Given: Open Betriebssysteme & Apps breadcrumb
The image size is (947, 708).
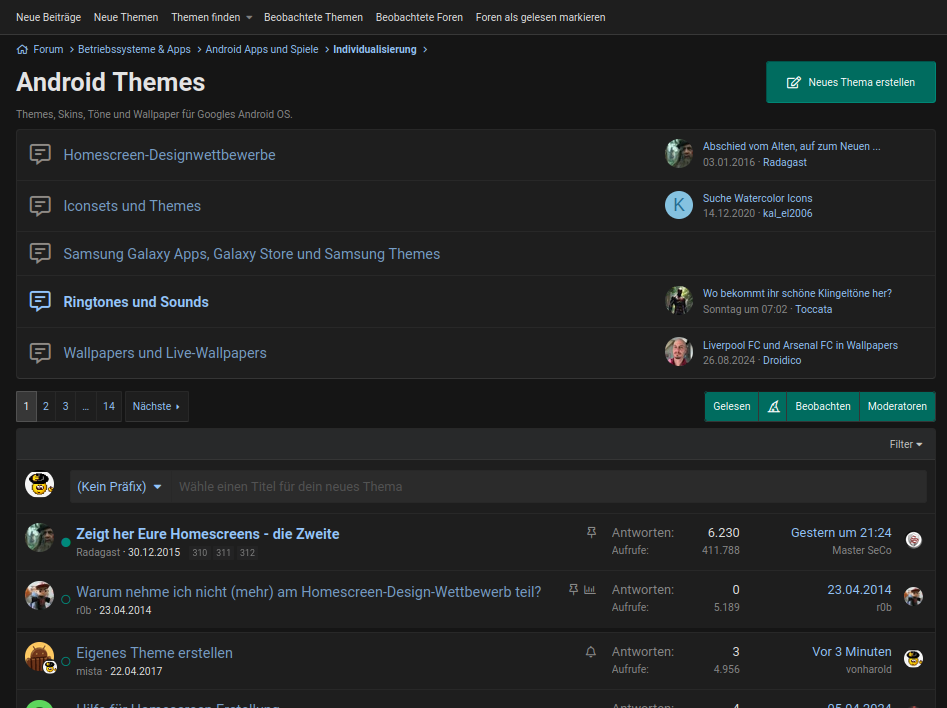Looking at the screenshot, I should [x=134, y=50].
